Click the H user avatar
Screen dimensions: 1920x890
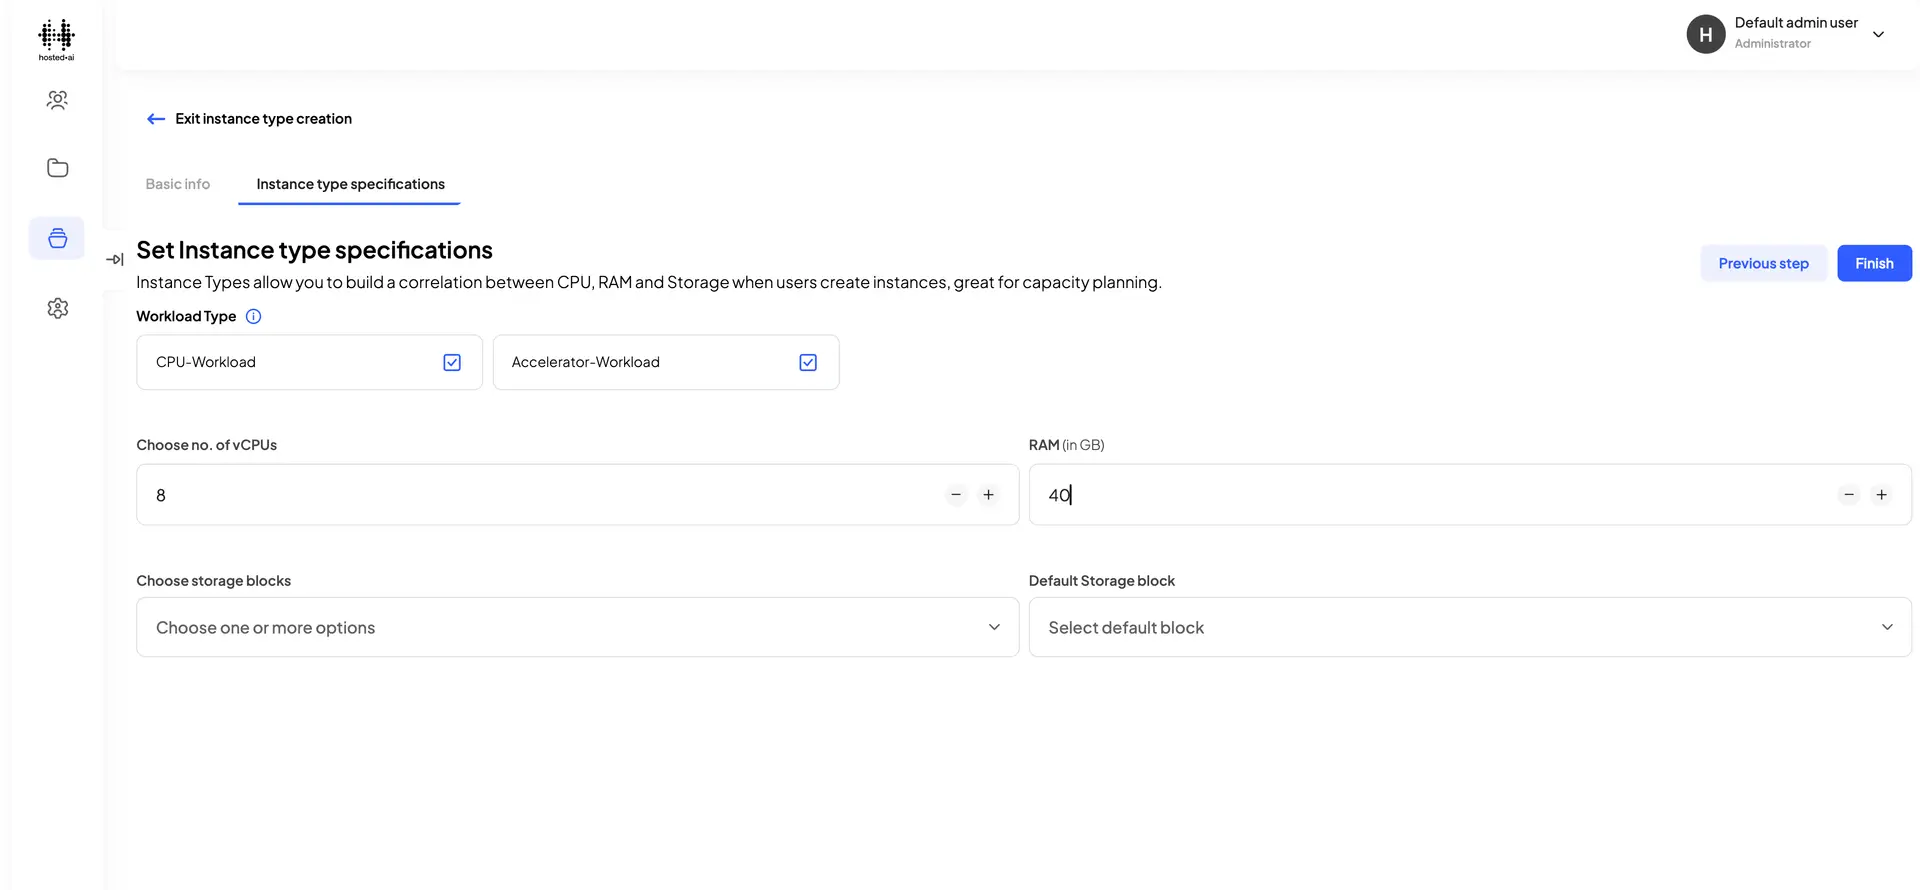[x=1706, y=34]
